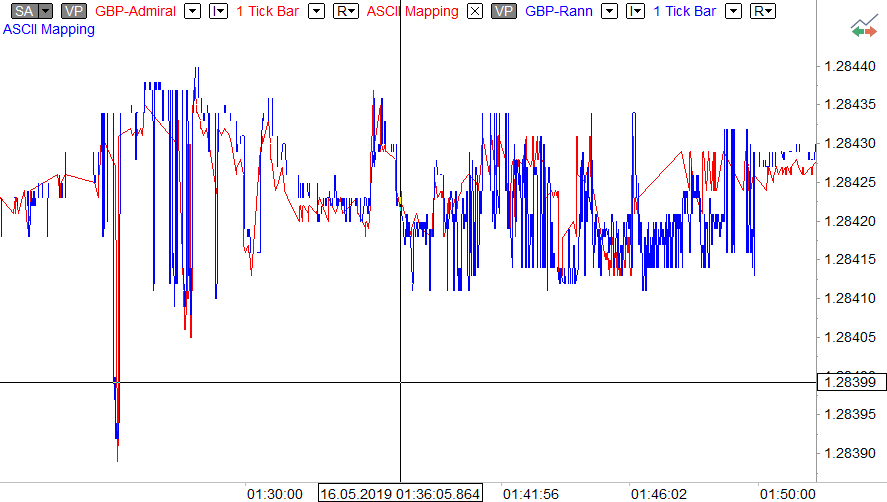Click the 1.28415 price axis label
The image size is (887, 502).
click(x=850, y=259)
